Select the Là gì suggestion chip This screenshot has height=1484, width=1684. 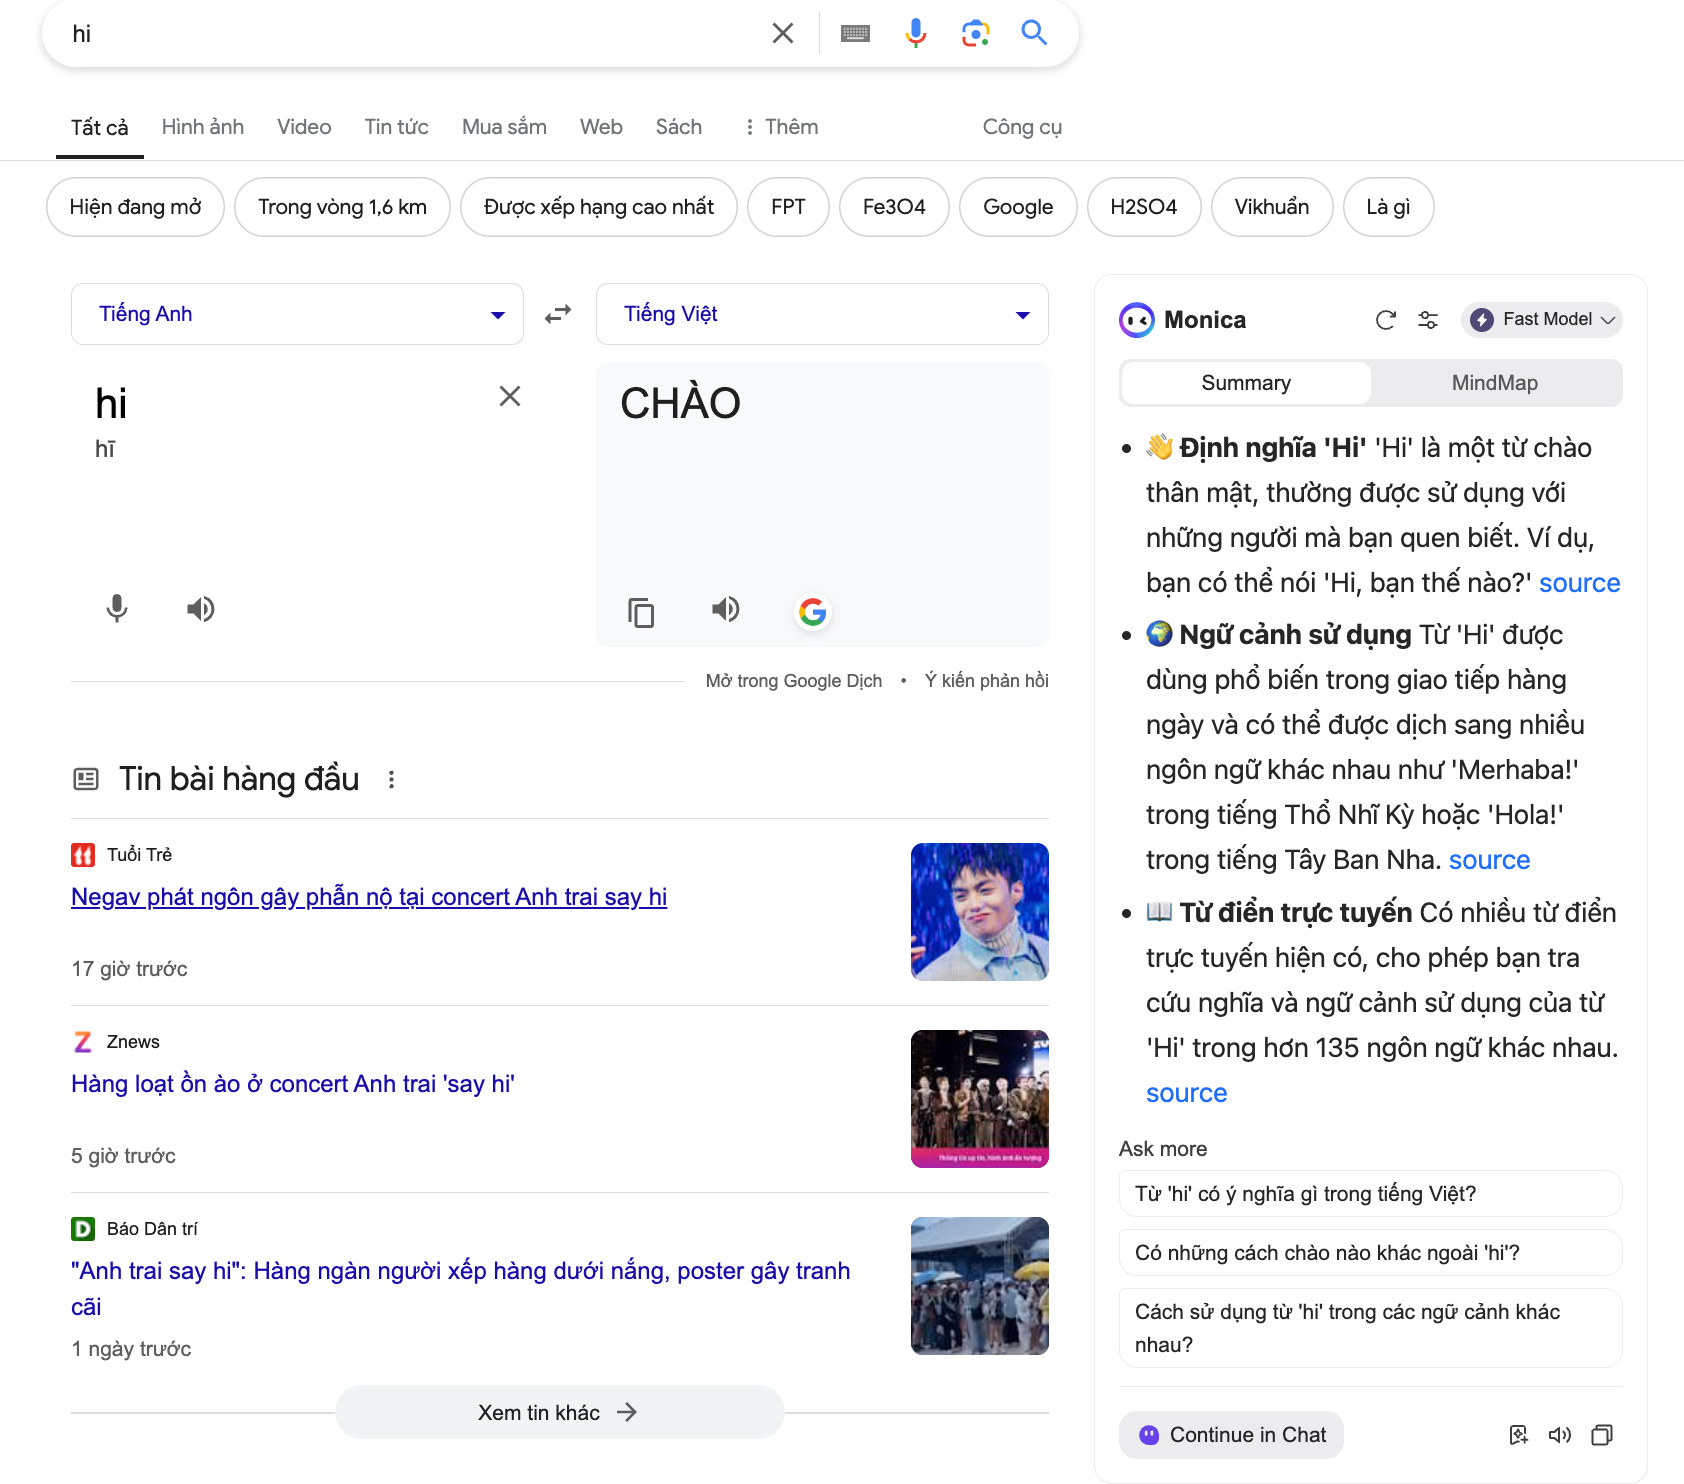[x=1388, y=207]
